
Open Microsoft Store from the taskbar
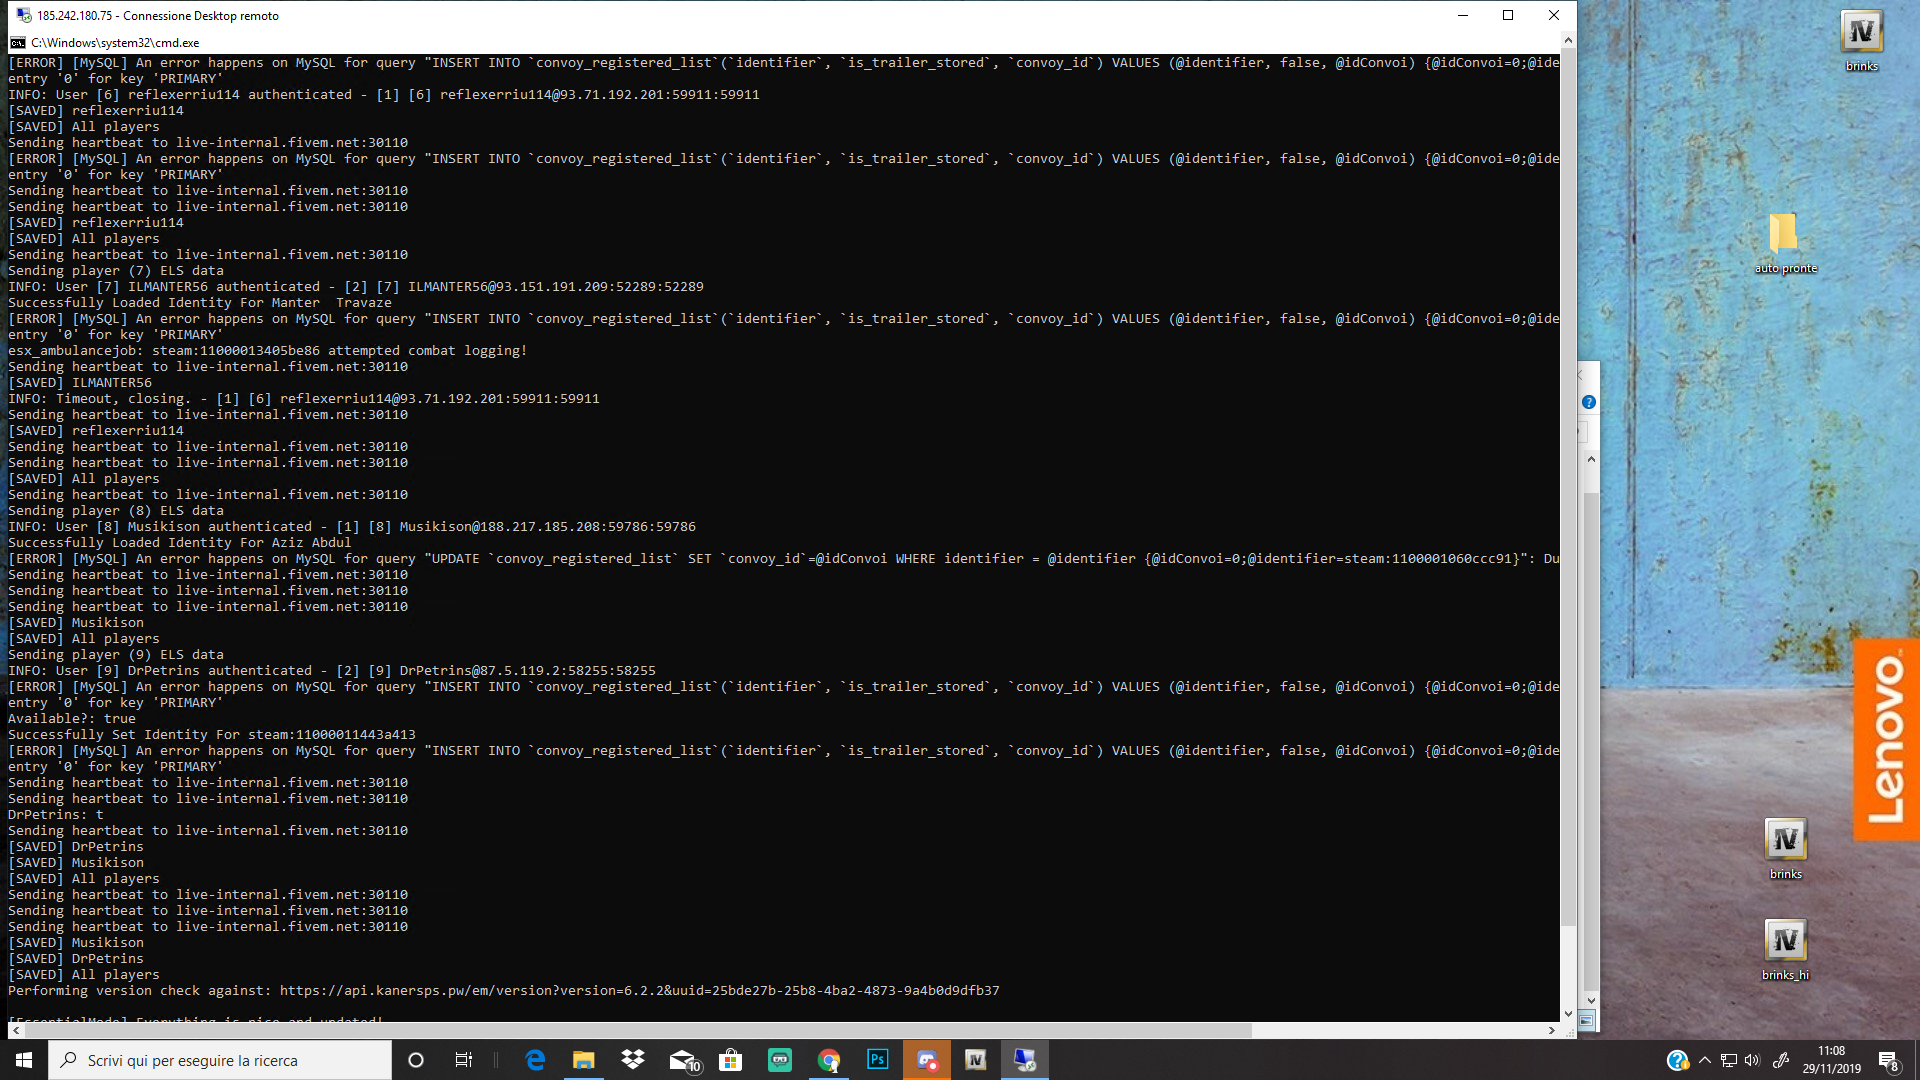click(731, 1060)
